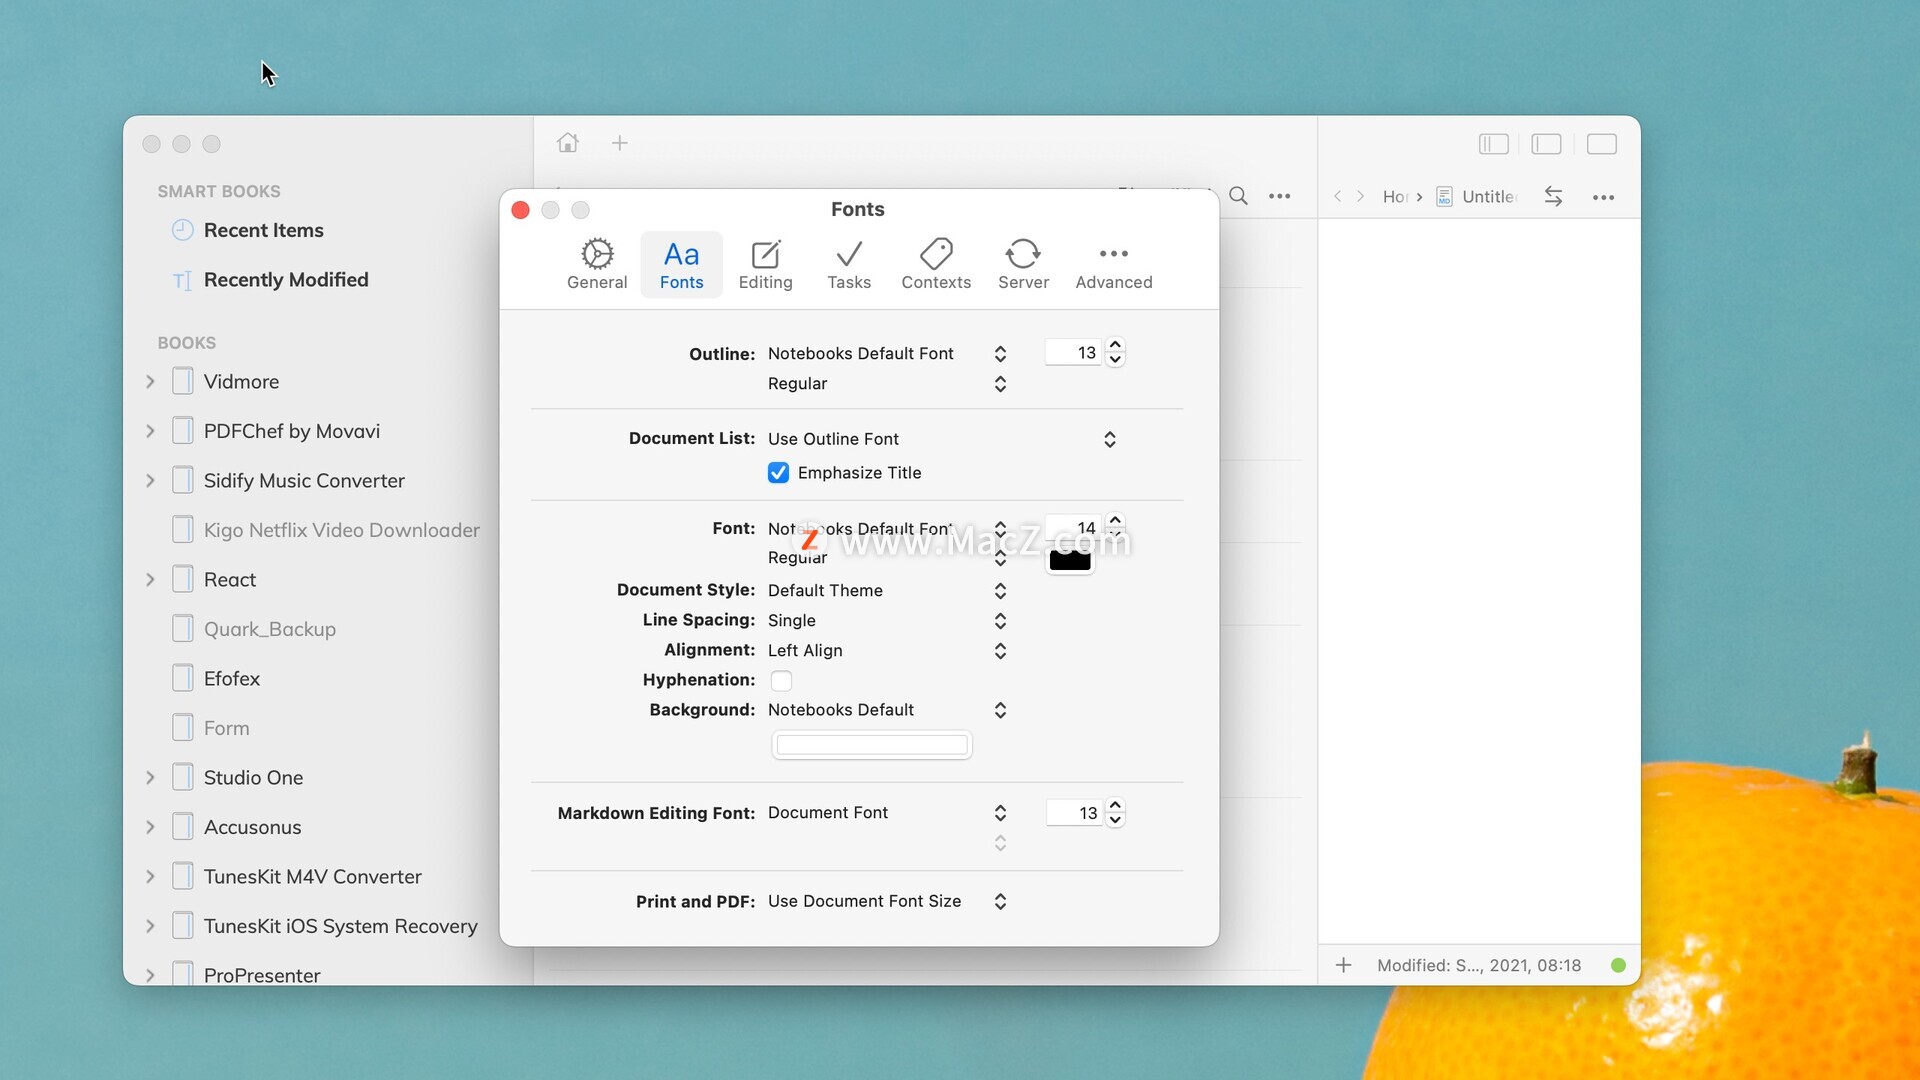The width and height of the screenshot is (1920, 1080).
Task: Click the Recent Items clock icon
Action: coord(182,230)
